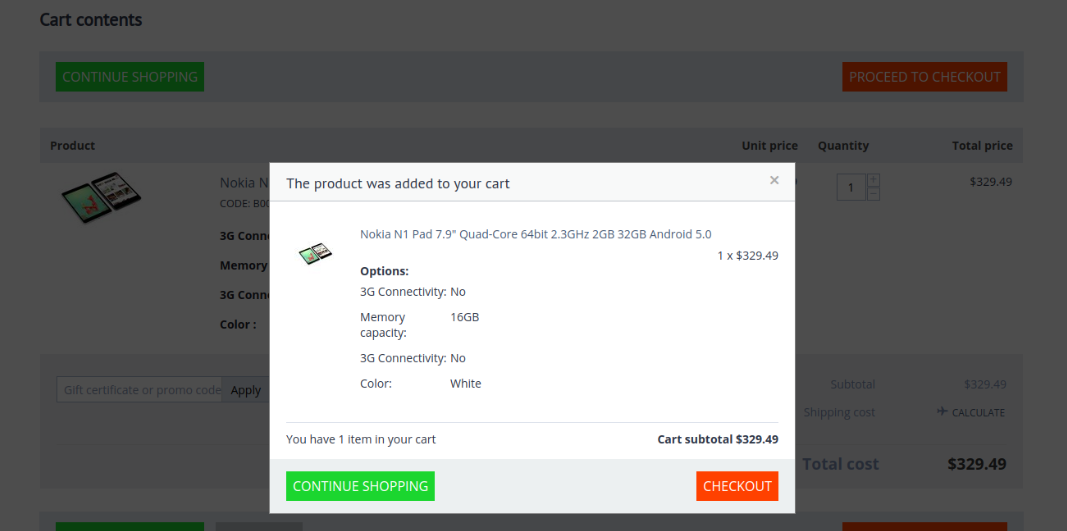The height and width of the screenshot is (531, 1067).
Task: Click the CALCULATE shipping cost link
Action: click(x=978, y=413)
